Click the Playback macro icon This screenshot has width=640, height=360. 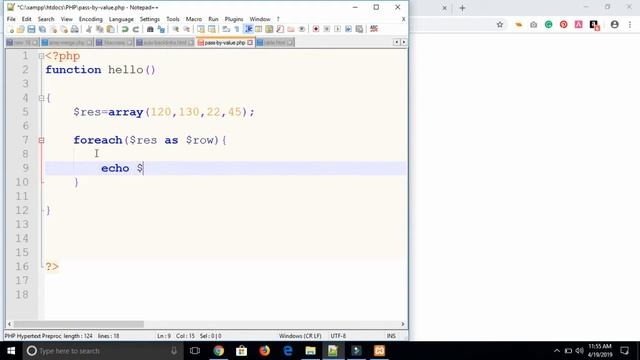(x=338, y=29)
